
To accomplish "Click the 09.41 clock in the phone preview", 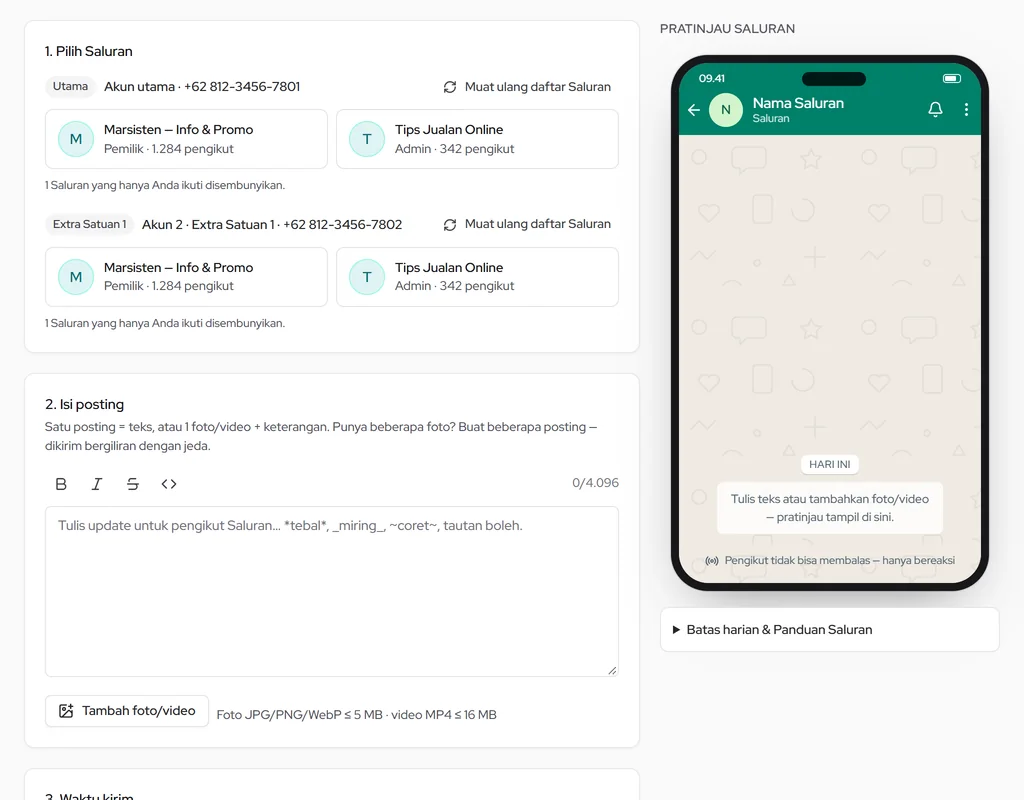I will point(712,78).
